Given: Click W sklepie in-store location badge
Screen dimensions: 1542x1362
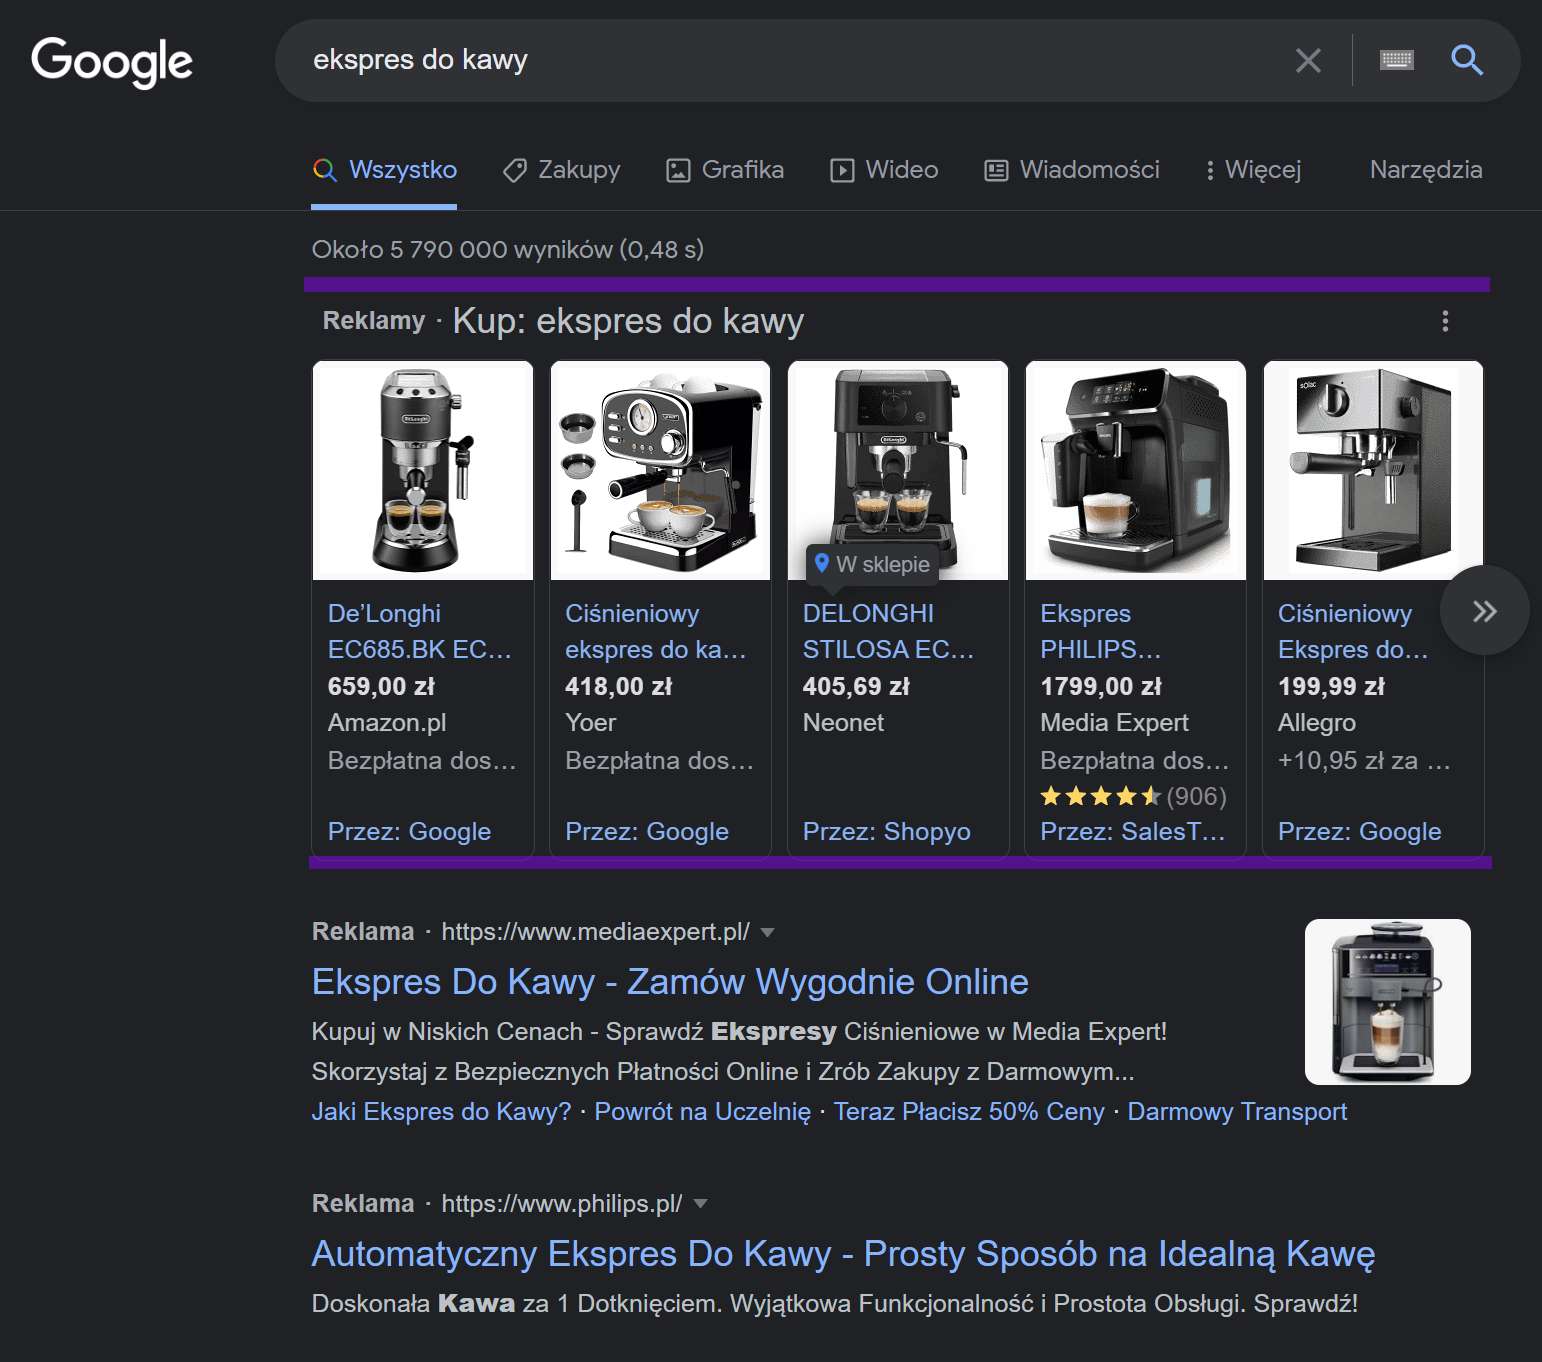Looking at the screenshot, I should 872,564.
